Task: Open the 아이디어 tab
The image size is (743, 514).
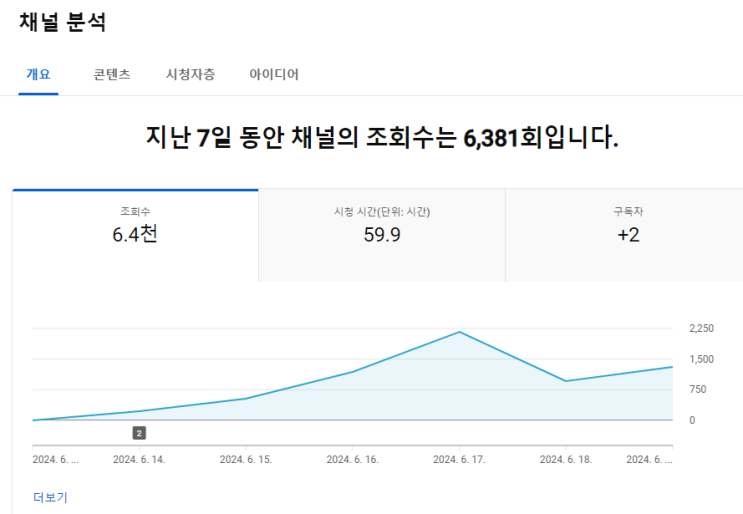Action: [274, 74]
